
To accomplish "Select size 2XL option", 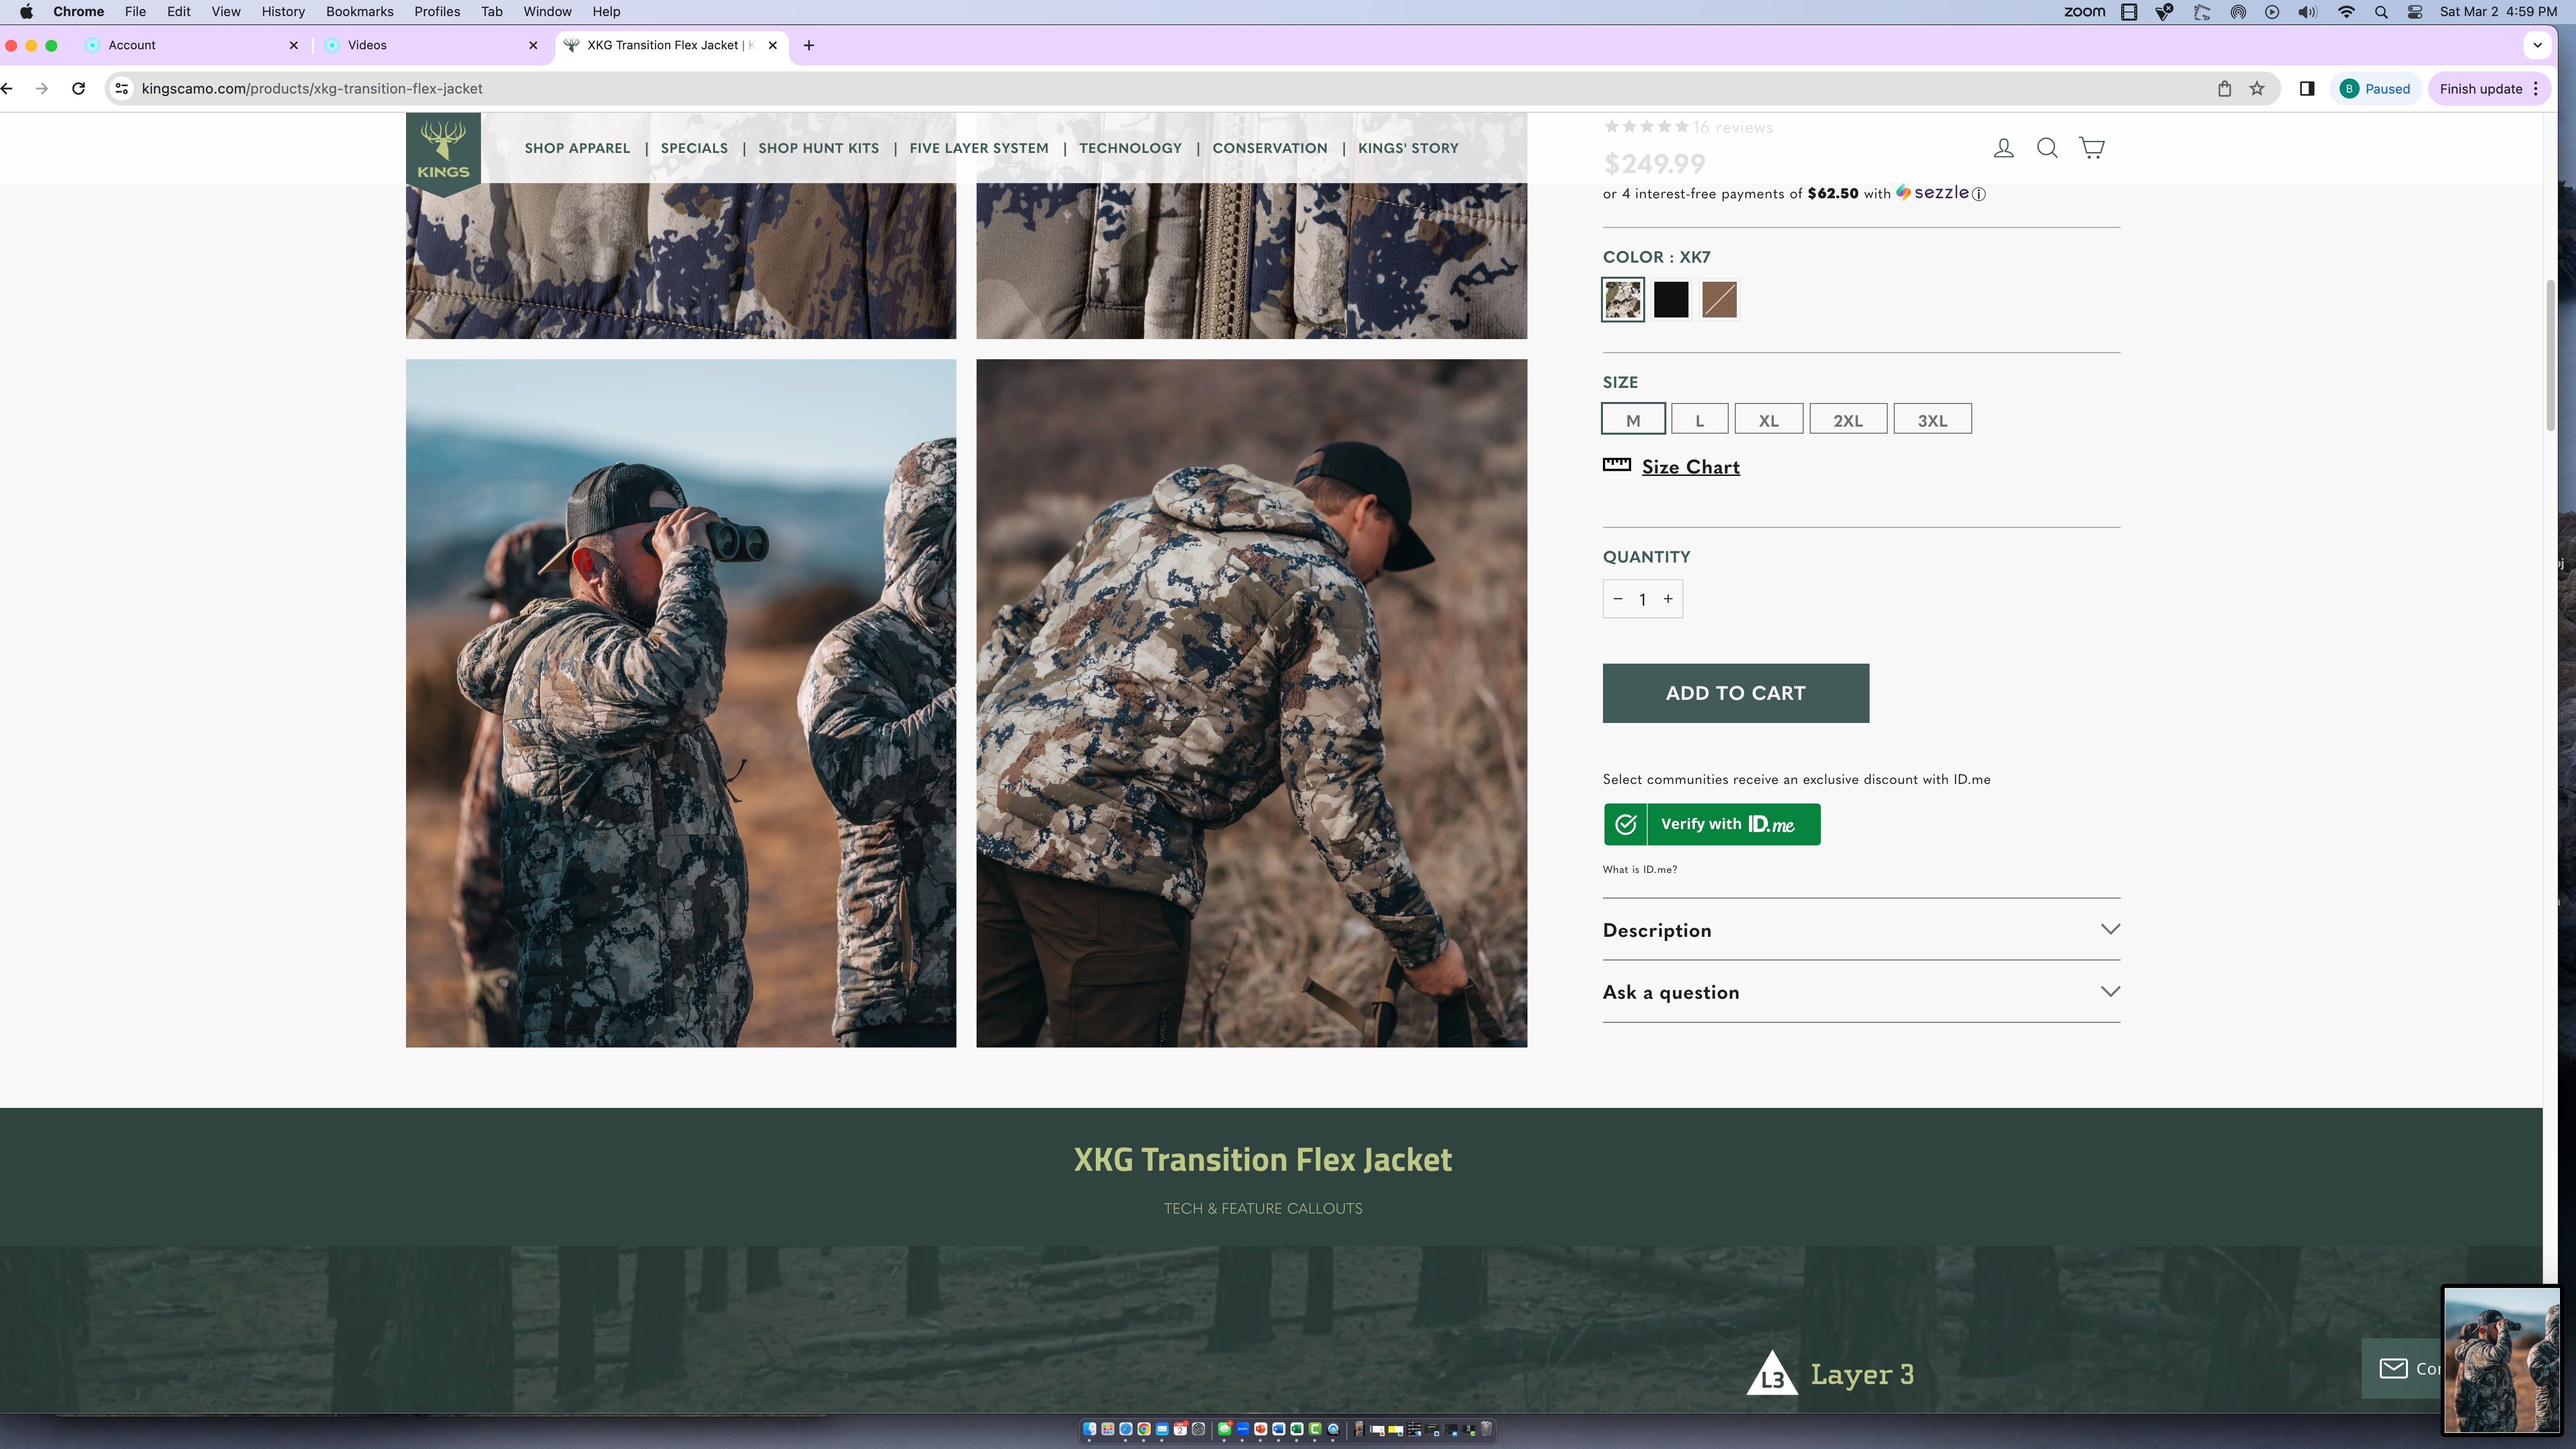I will pos(1847,420).
